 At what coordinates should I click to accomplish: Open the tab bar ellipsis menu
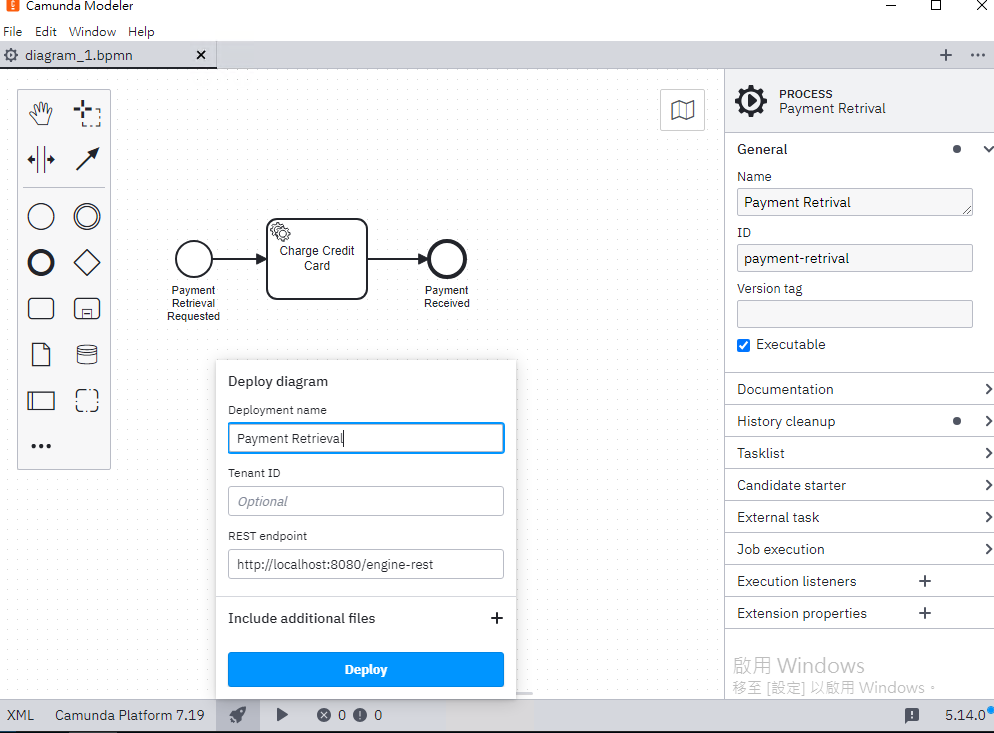(x=978, y=55)
